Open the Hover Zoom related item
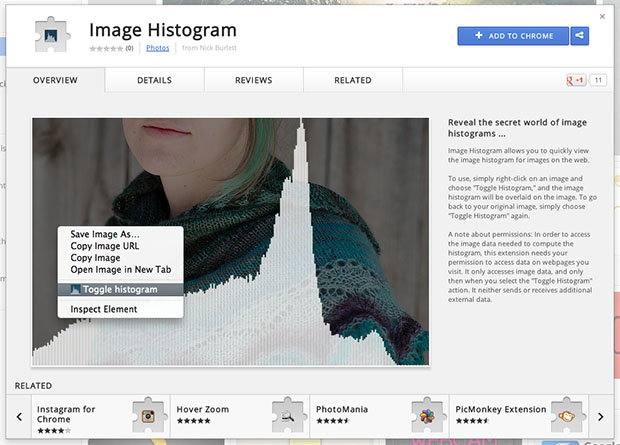This screenshot has width=620, height=445. pos(240,417)
